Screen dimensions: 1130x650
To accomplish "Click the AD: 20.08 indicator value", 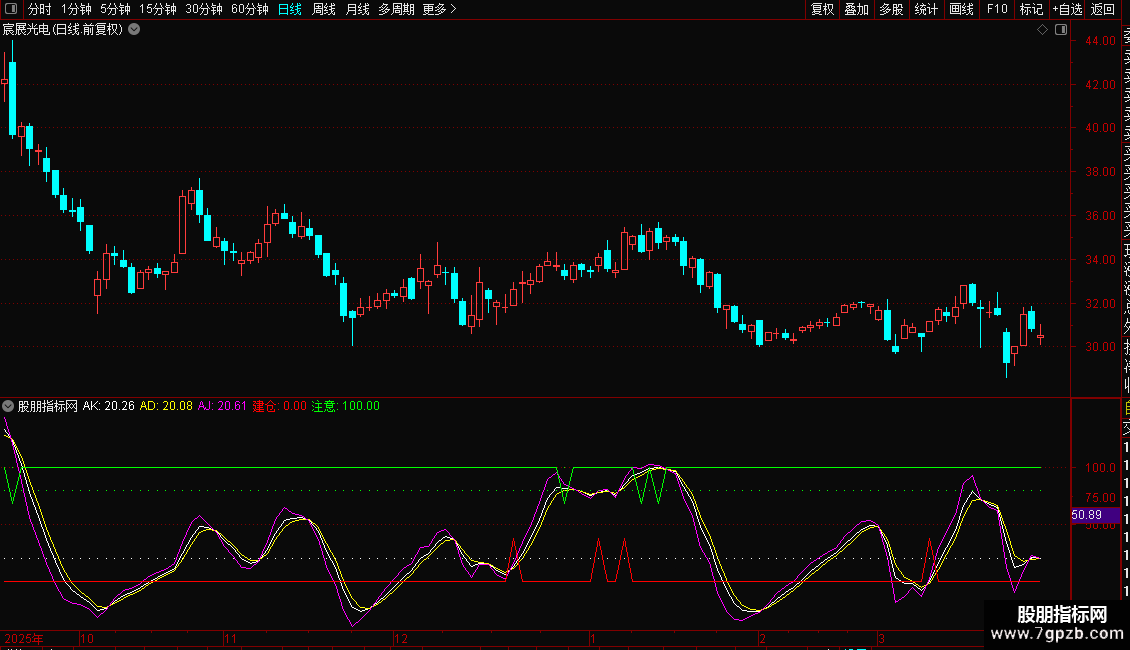I will click(166, 406).
